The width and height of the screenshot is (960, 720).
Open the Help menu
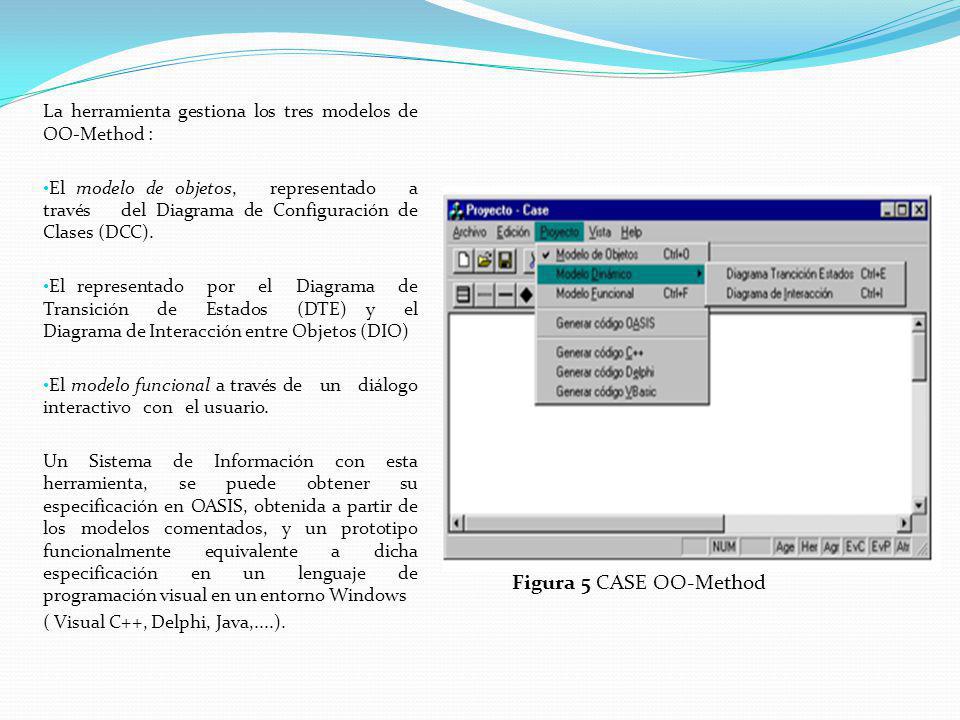point(631,233)
